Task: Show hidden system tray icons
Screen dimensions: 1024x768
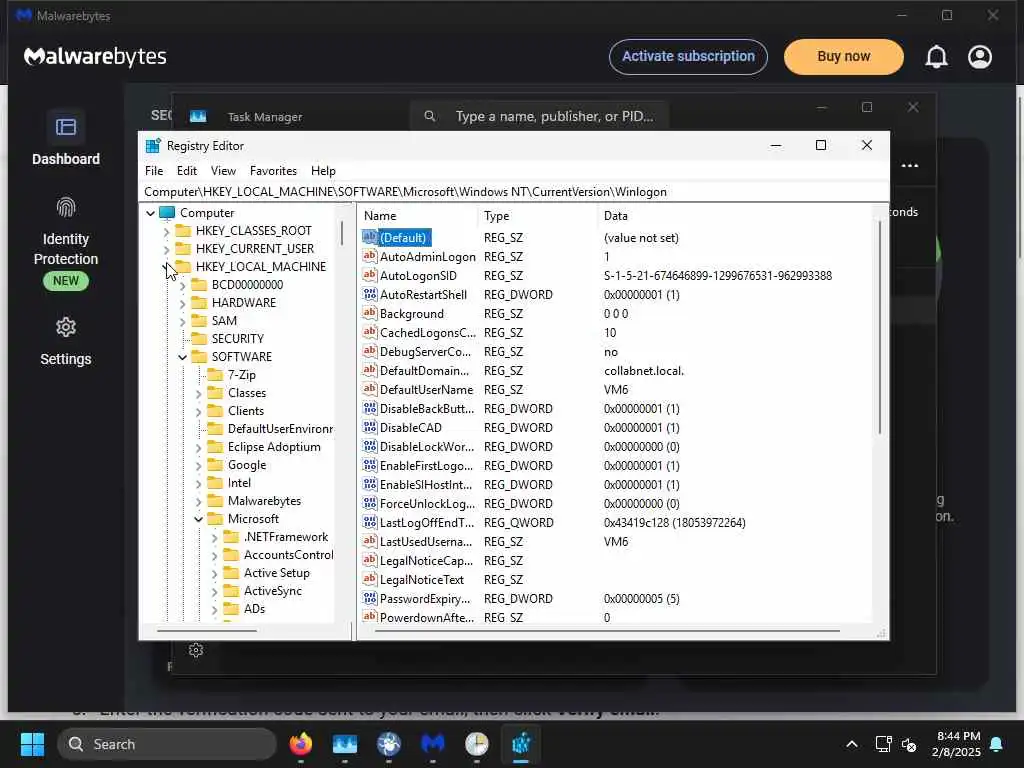Action: pyautogui.click(x=852, y=744)
